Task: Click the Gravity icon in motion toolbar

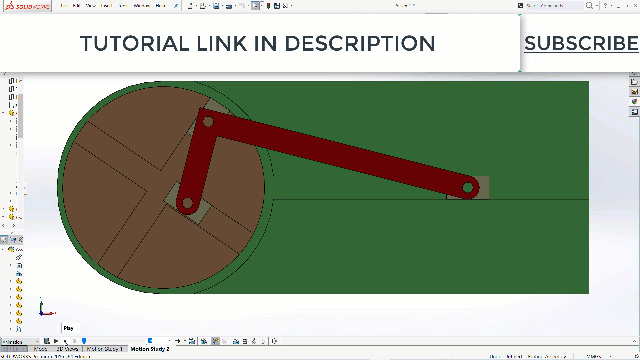Action: 263,341
